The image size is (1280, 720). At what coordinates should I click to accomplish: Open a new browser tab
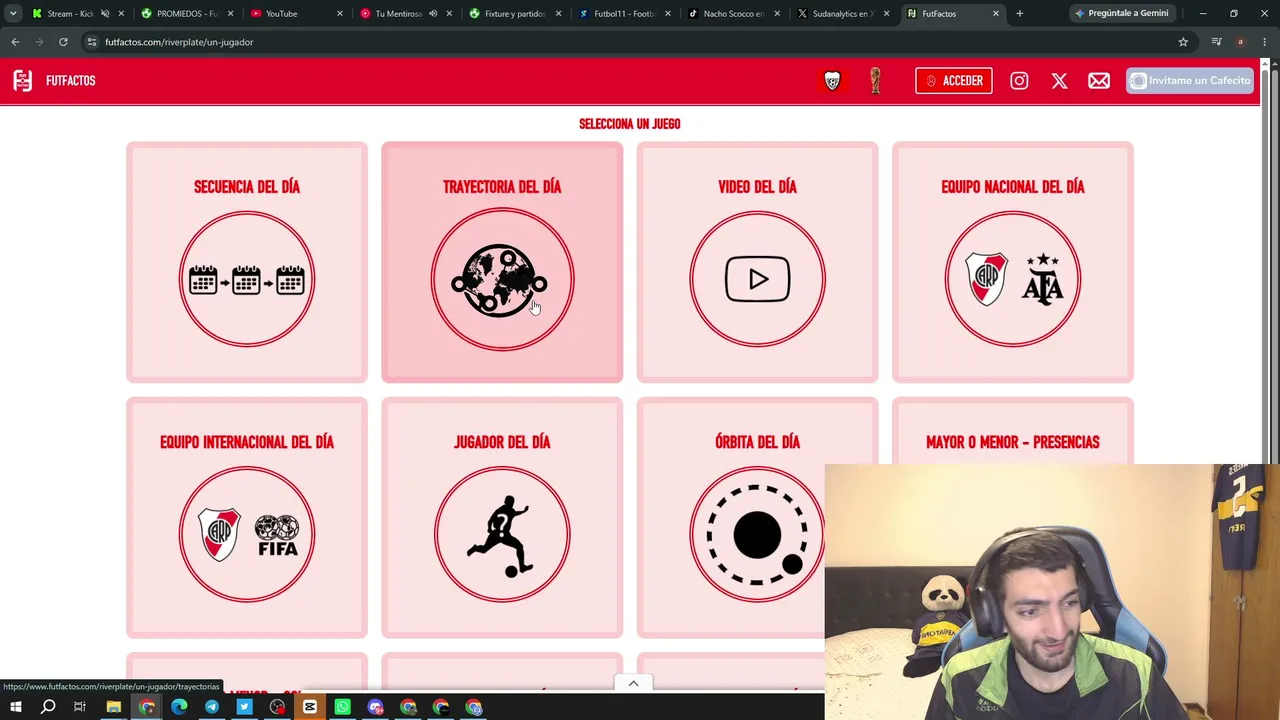(x=1019, y=14)
